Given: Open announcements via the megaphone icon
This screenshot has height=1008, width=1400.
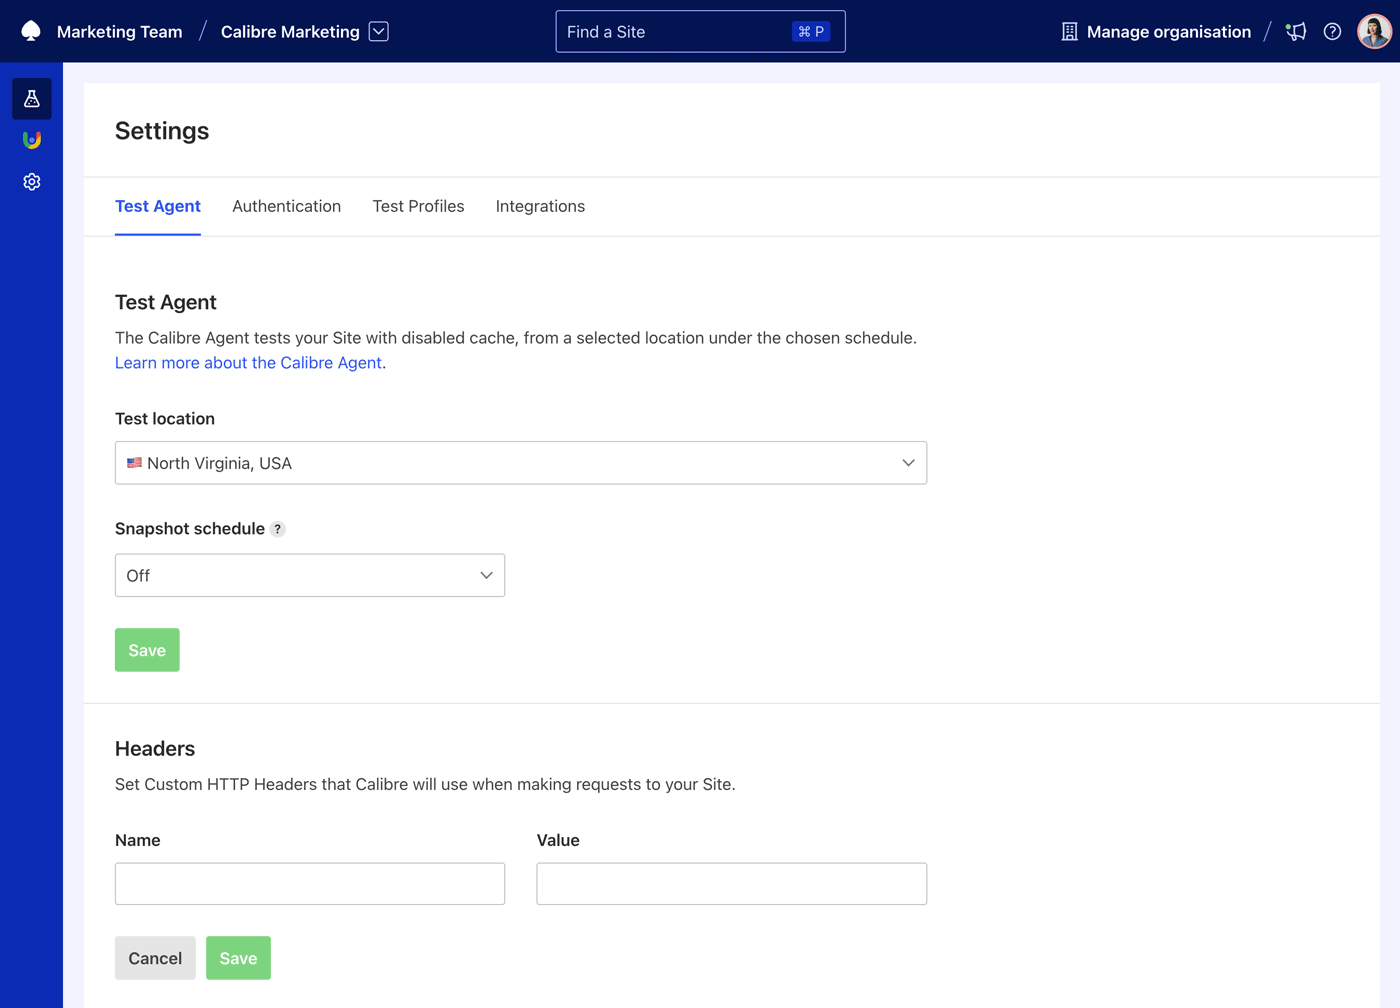Looking at the screenshot, I should tap(1296, 31).
